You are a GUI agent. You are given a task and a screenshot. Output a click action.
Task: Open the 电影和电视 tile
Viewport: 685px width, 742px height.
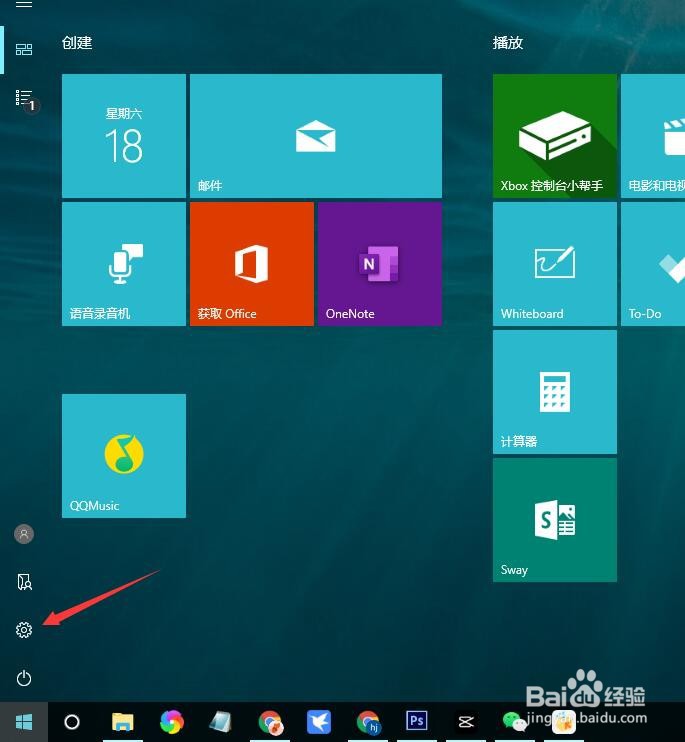pyautogui.click(x=653, y=136)
